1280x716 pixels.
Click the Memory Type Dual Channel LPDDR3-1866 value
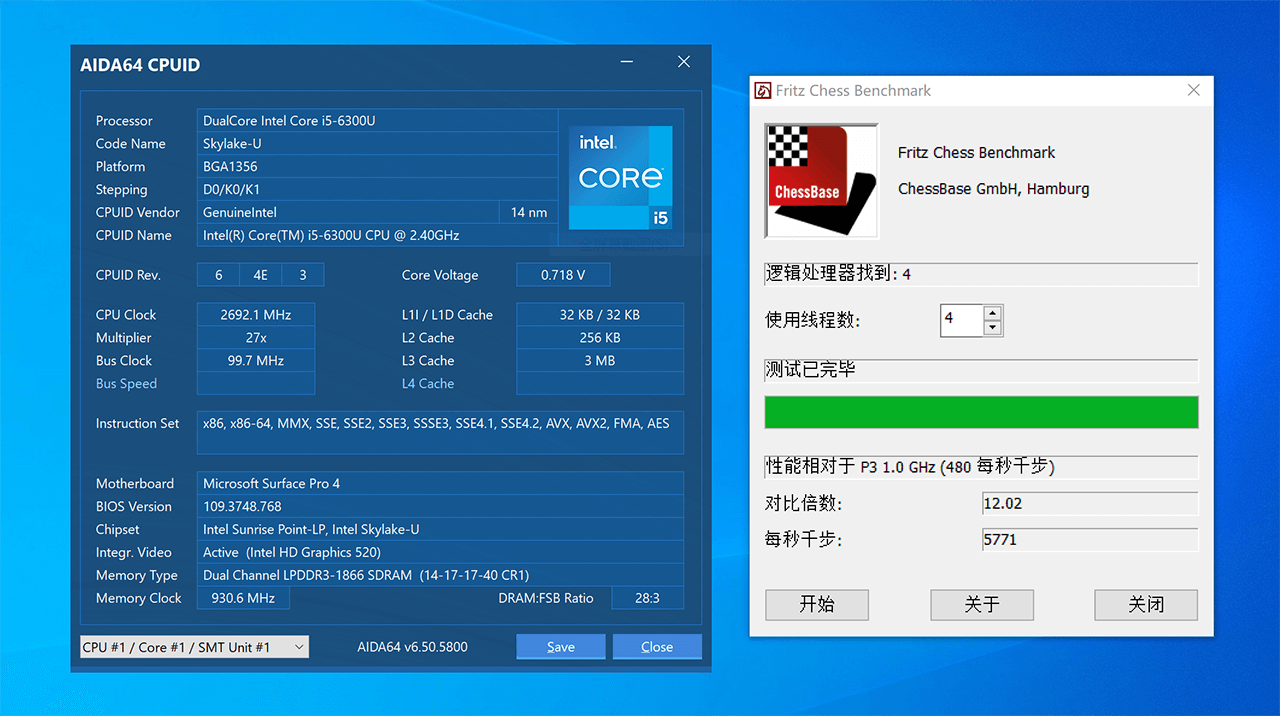[440, 575]
